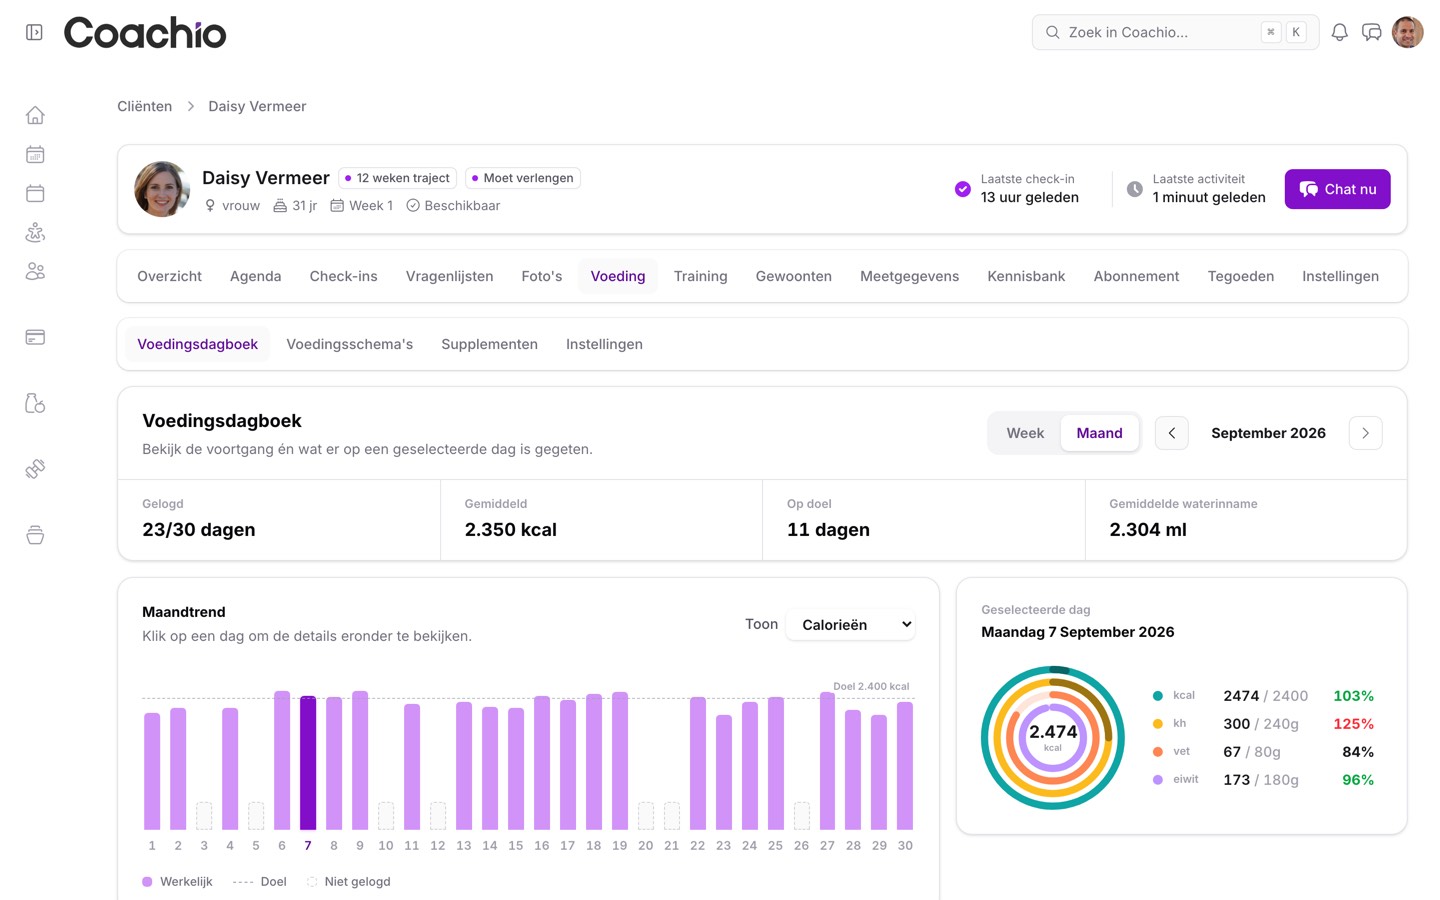Open the stacked bowl icon in sidebar

click(35, 535)
